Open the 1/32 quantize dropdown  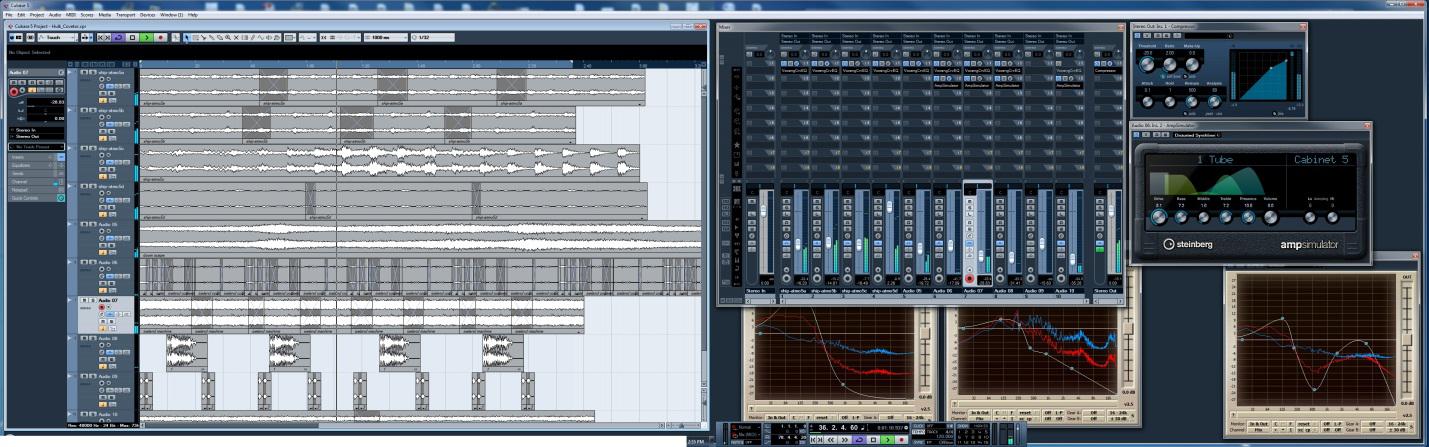[x=432, y=37]
